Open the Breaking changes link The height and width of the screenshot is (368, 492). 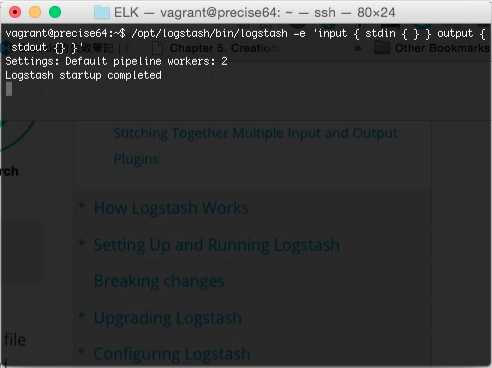(159, 281)
